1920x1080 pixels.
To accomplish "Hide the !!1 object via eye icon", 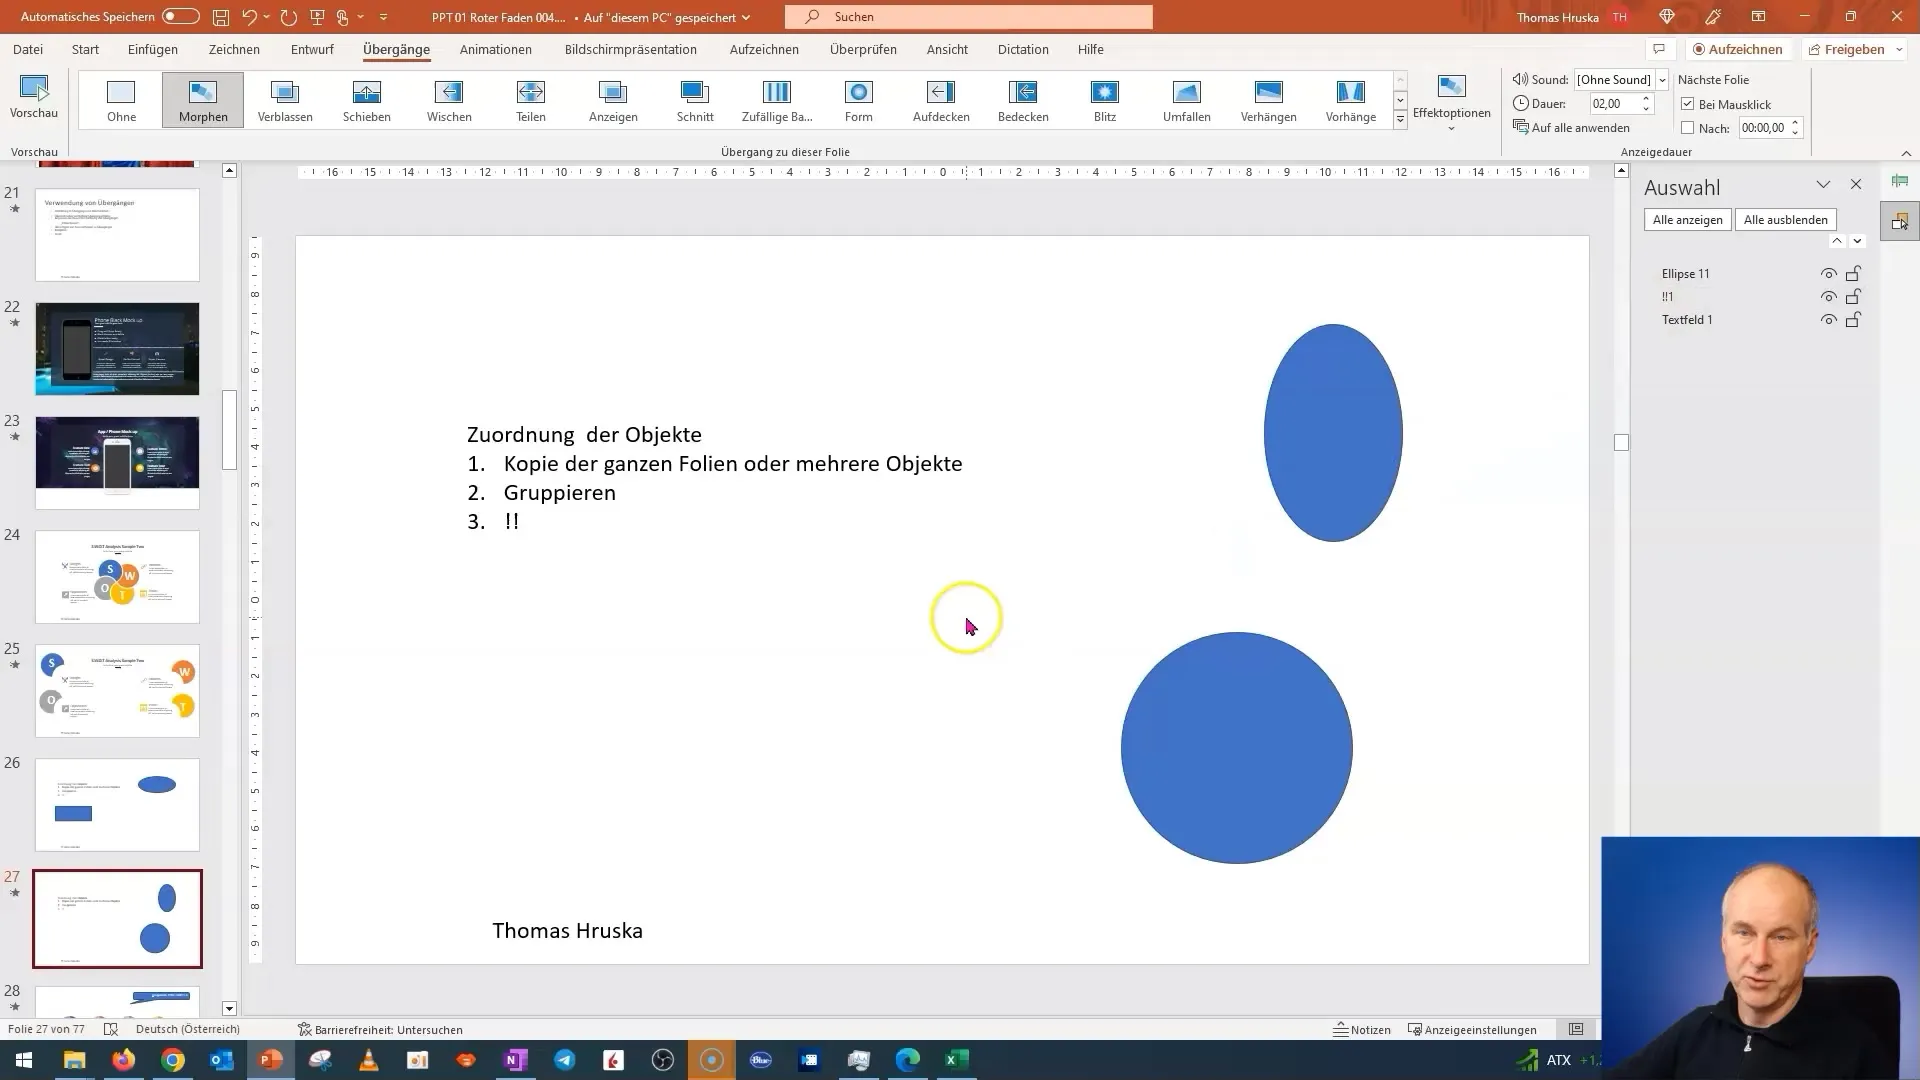I will (x=1828, y=297).
